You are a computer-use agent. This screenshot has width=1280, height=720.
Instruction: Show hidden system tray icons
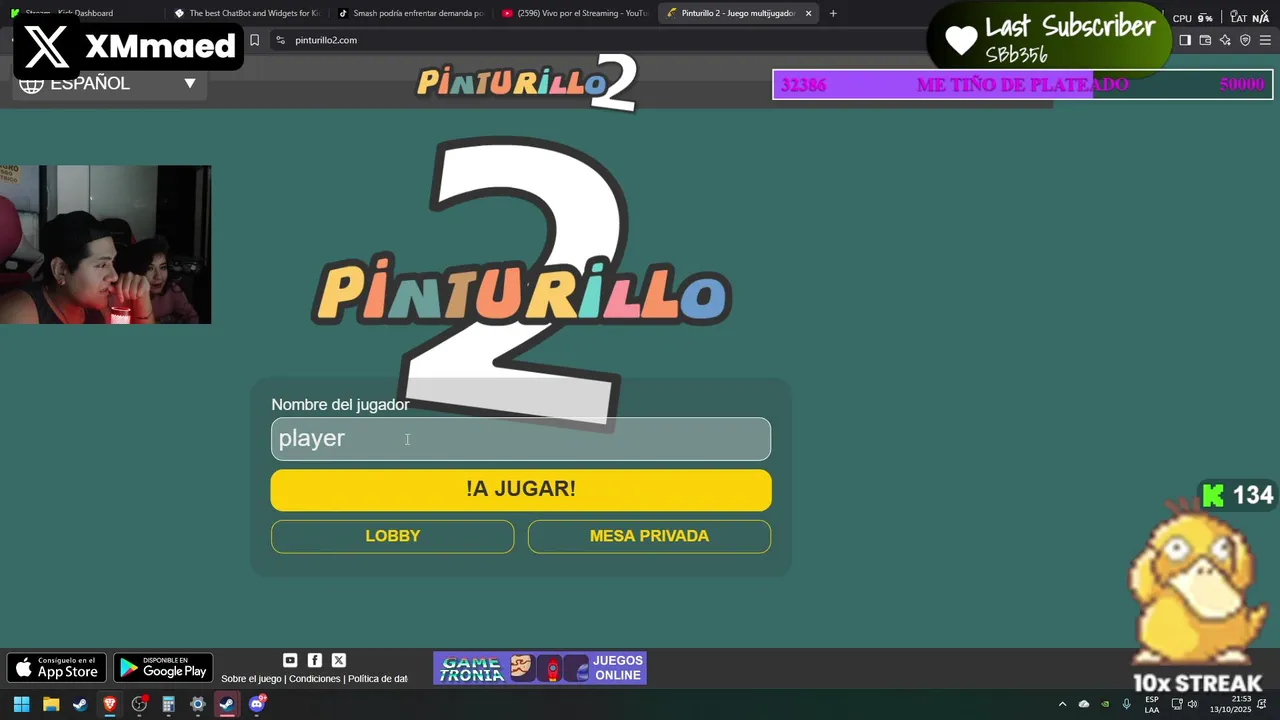coord(1062,704)
